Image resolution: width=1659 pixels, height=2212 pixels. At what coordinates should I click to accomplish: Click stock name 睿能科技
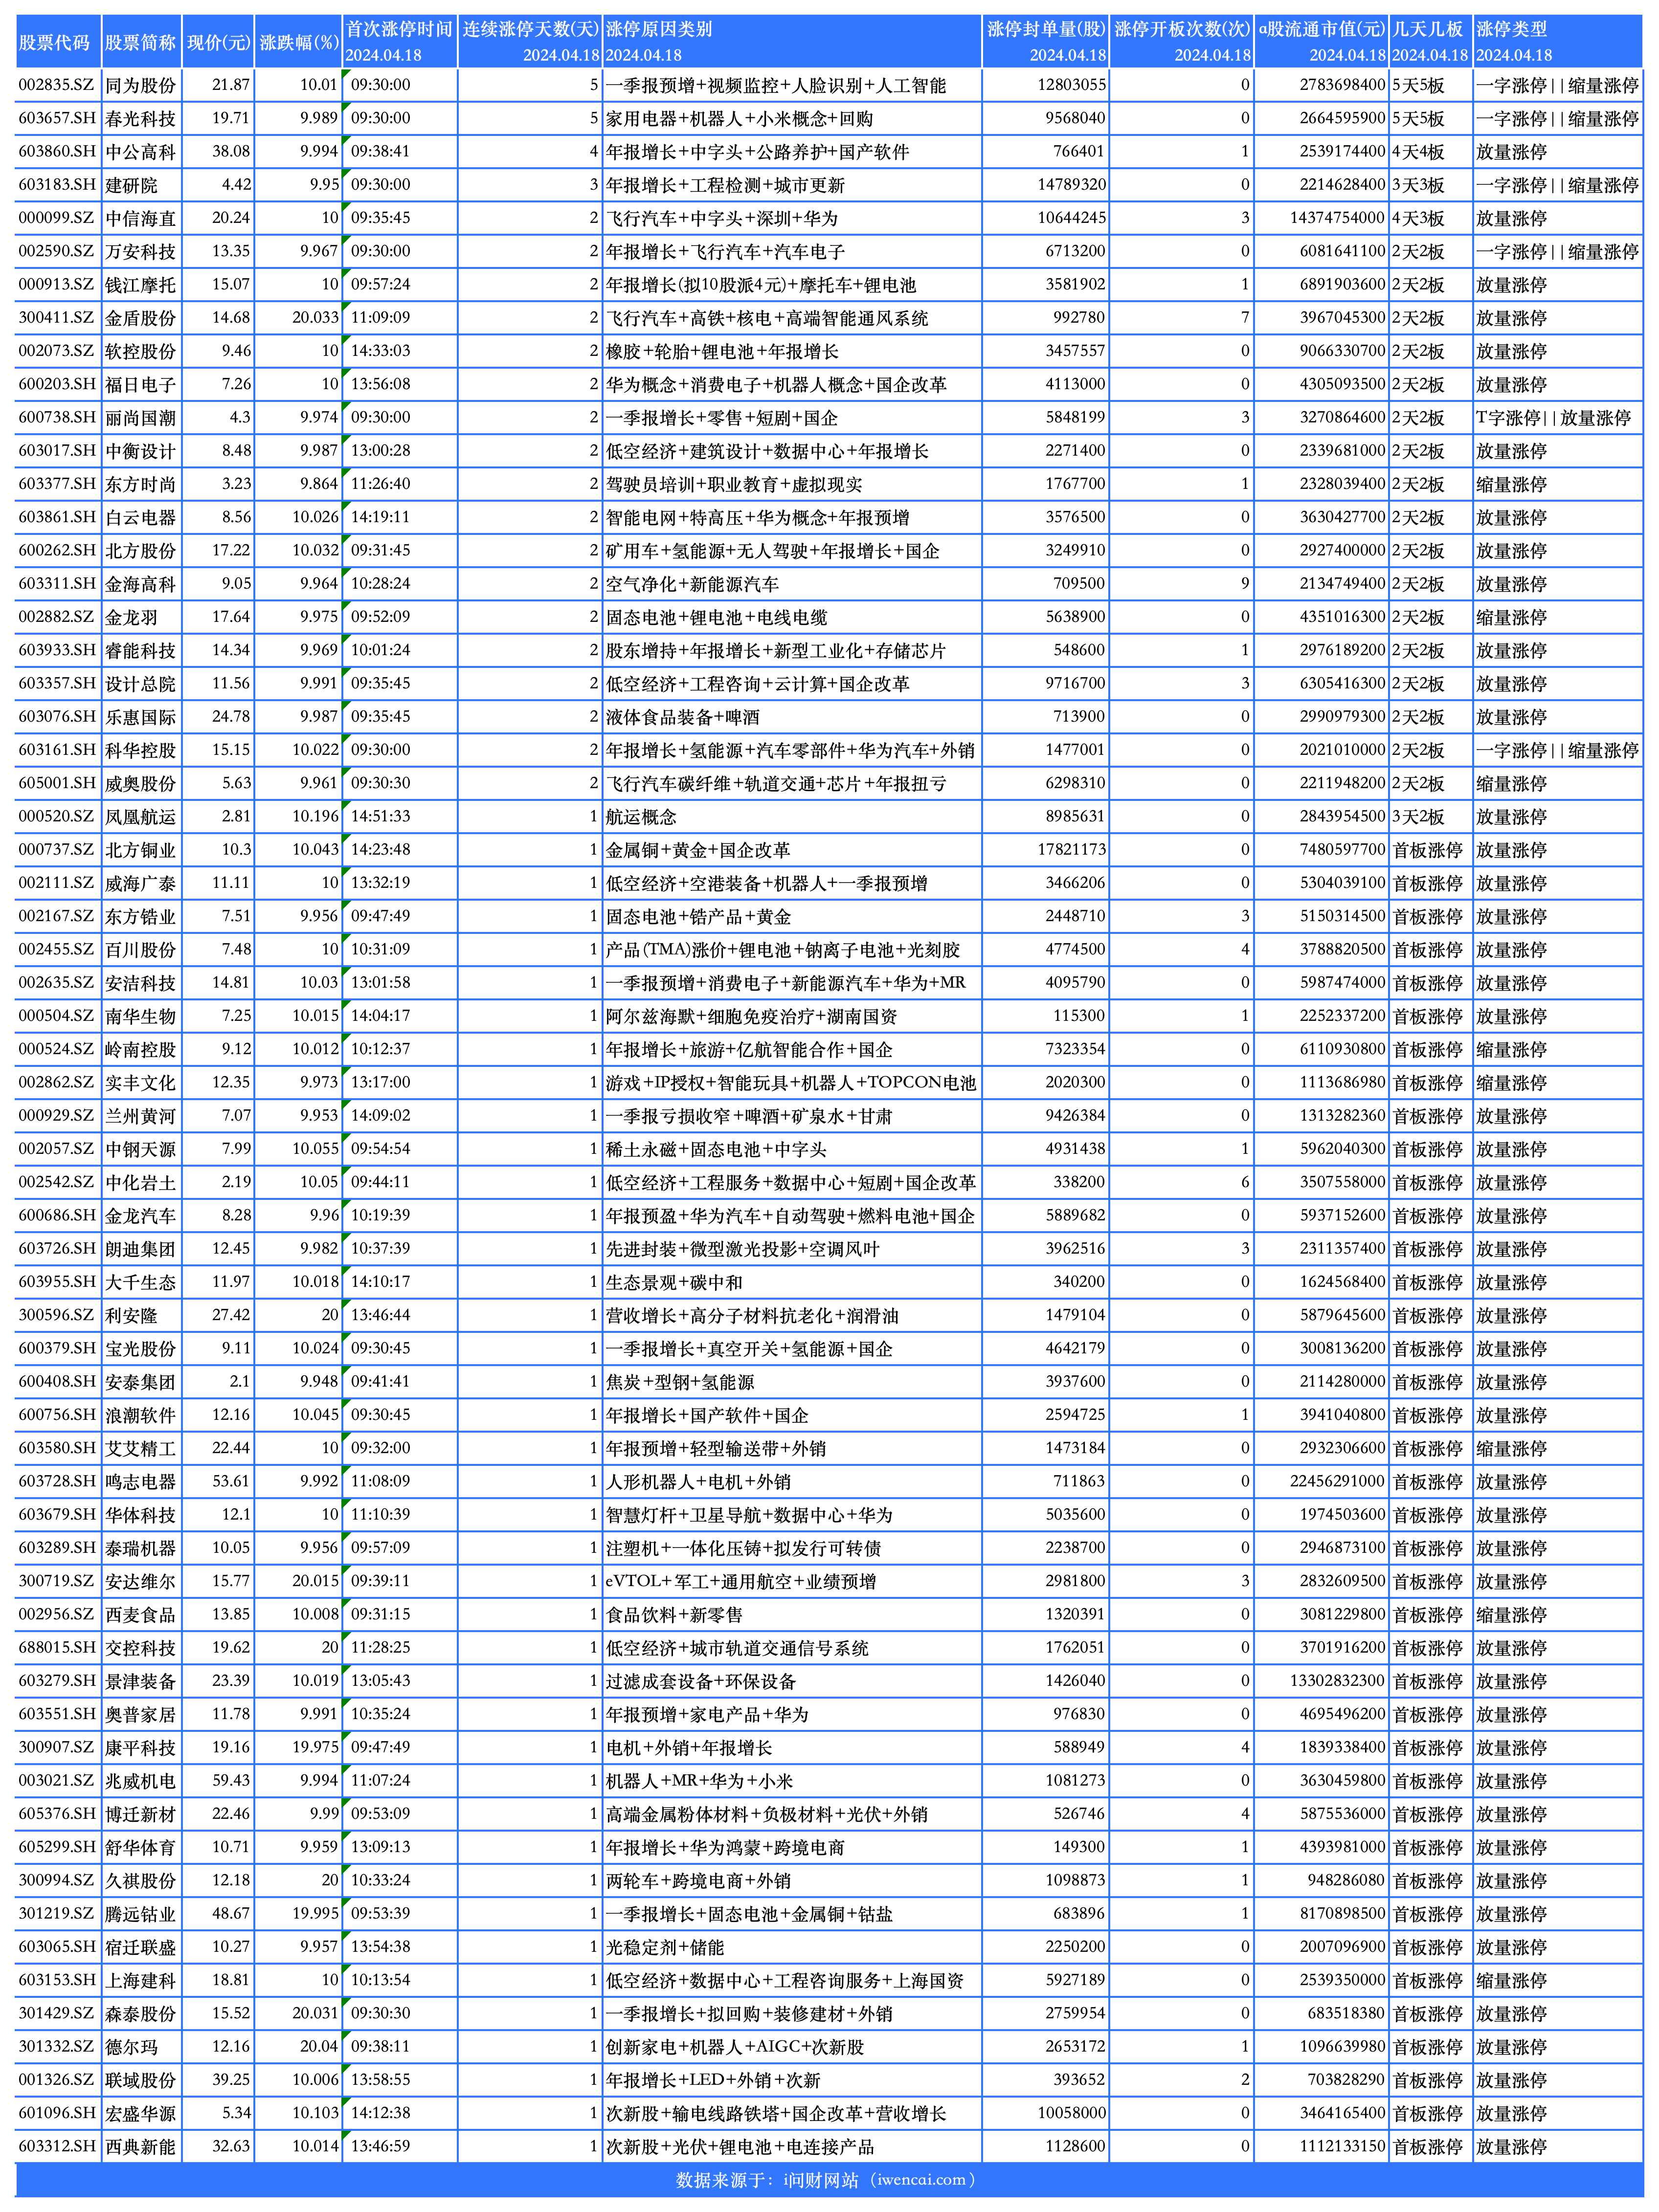pyautogui.click(x=141, y=650)
